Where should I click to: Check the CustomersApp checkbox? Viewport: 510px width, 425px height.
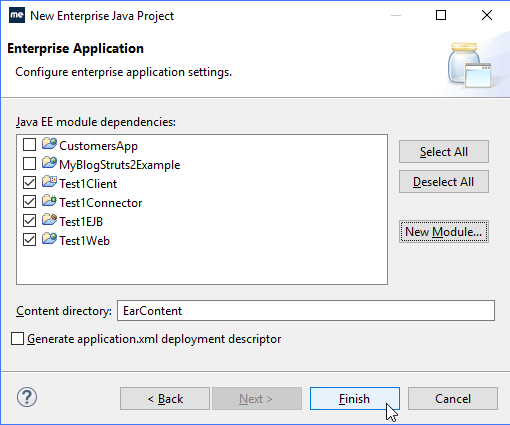[x=29, y=145]
